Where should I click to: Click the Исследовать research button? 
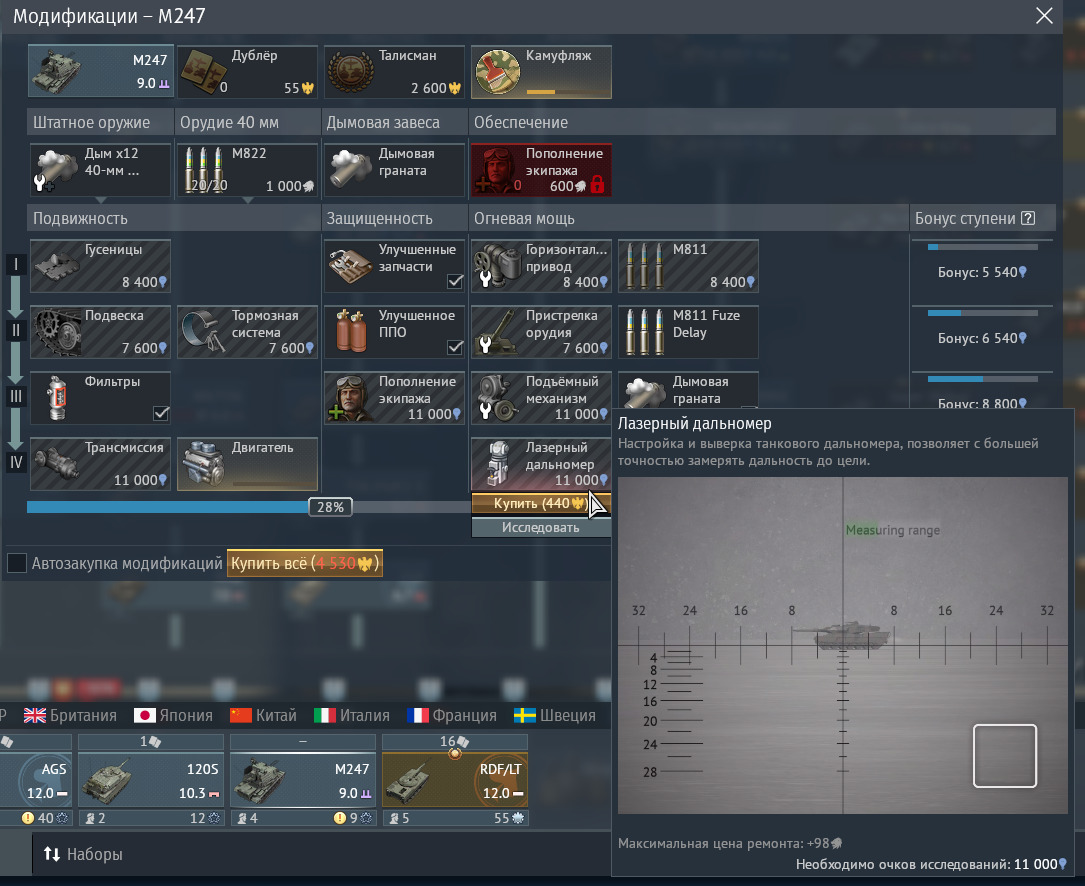point(540,527)
